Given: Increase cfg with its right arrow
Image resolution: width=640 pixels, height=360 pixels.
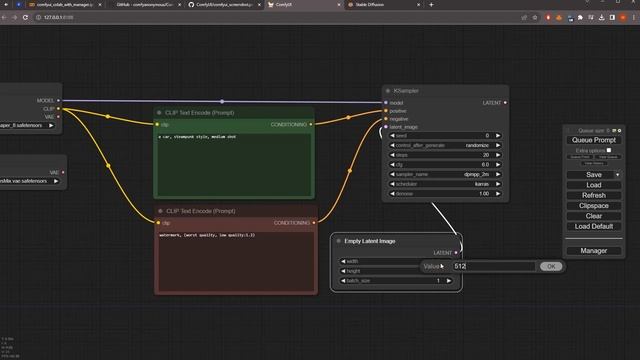Looking at the screenshot, I should pos(498,164).
